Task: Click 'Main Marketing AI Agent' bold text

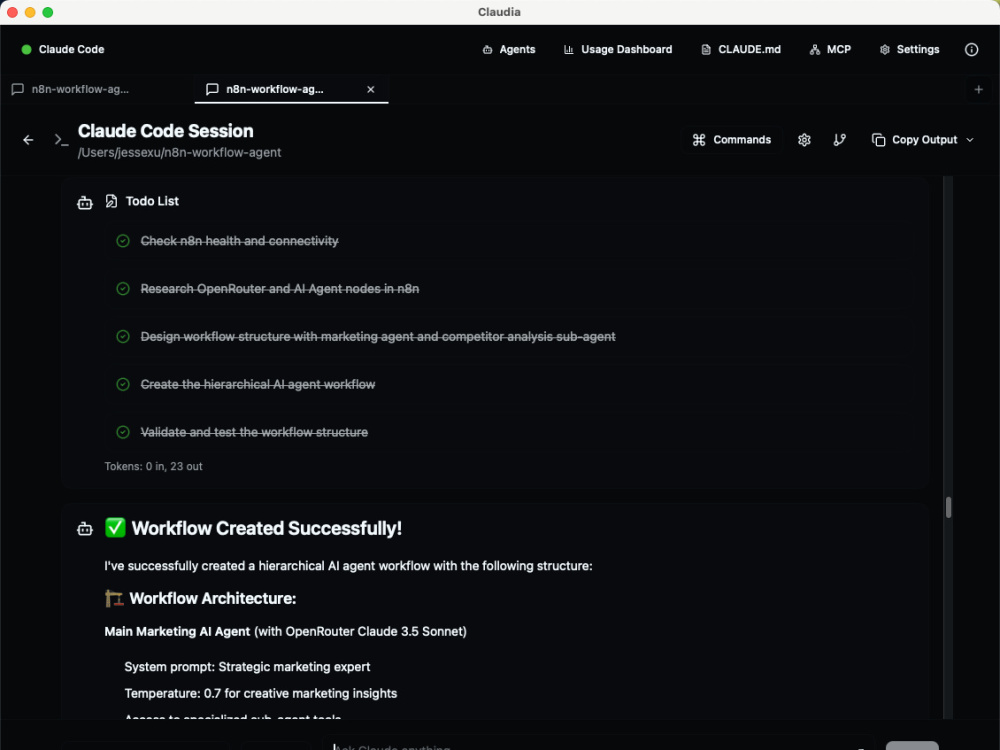Action: [177, 631]
